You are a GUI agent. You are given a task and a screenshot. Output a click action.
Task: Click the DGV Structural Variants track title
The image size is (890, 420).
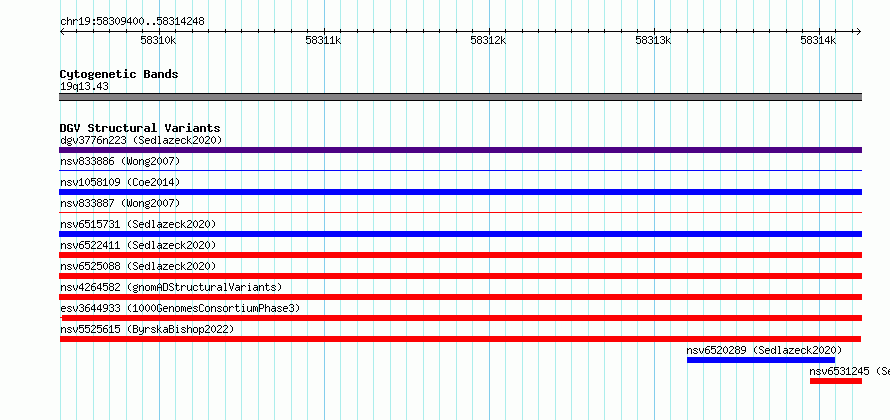coord(140,128)
